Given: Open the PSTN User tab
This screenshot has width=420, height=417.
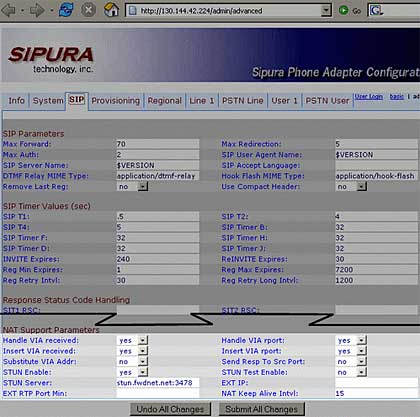Looking at the screenshot, I should click(x=327, y=101).
